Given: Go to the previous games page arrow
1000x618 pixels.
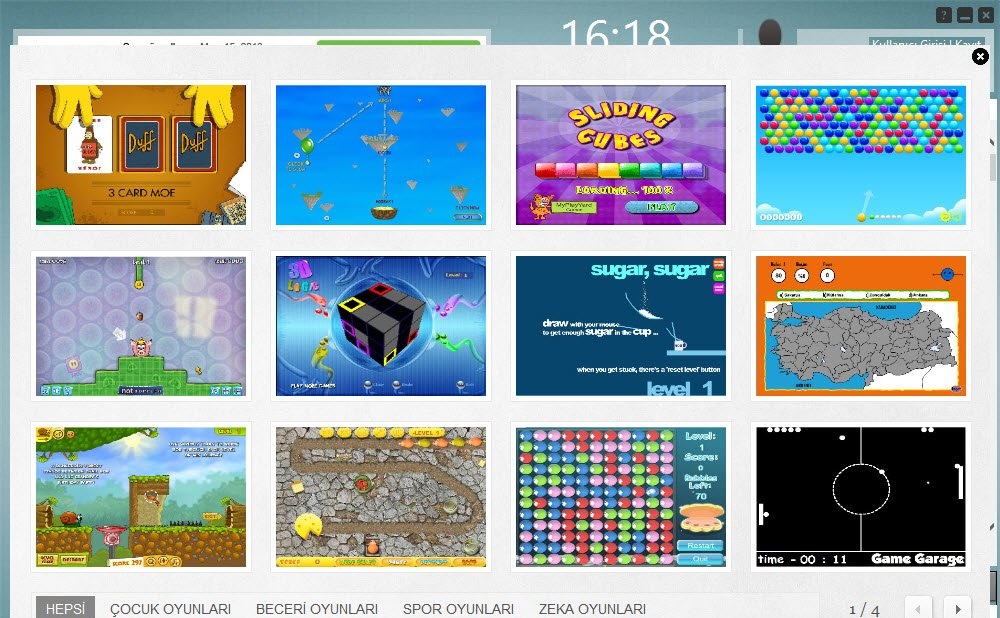Looking at the screenshot, I should point(918,608).
